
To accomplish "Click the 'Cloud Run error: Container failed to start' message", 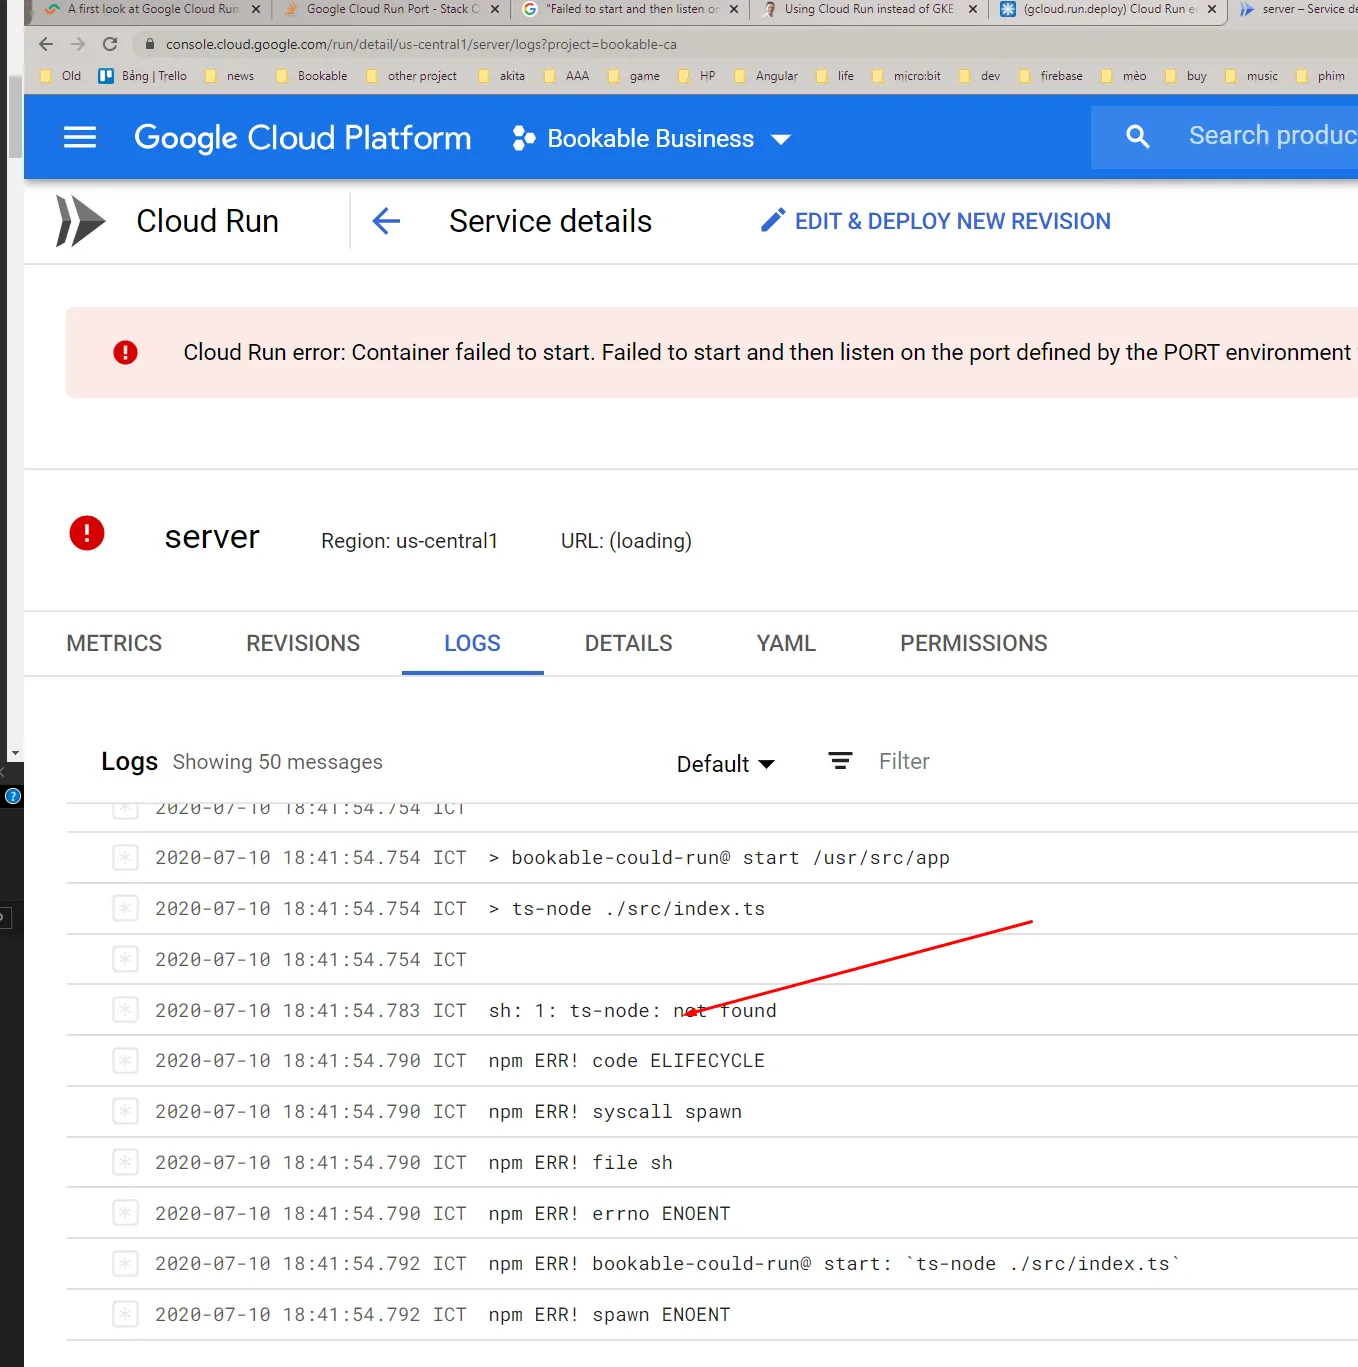I will pos(767,352).
